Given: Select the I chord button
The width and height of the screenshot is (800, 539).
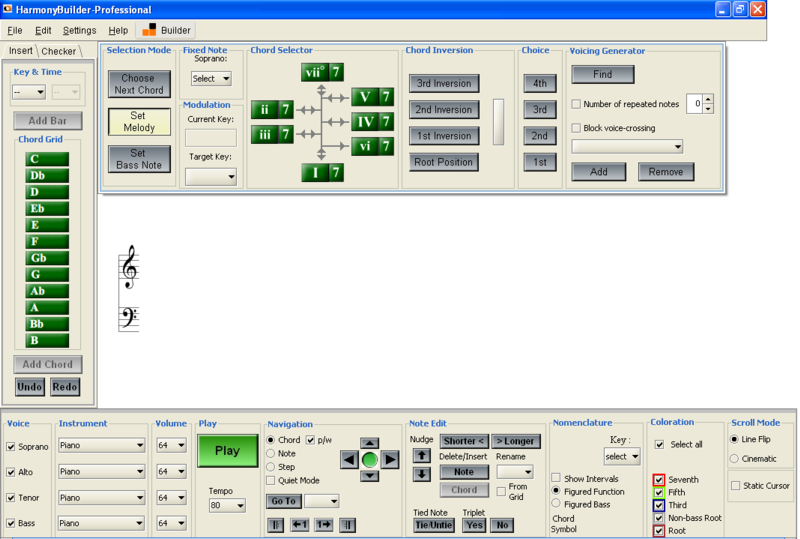Looking at the screenshot, I should (314, 173).
